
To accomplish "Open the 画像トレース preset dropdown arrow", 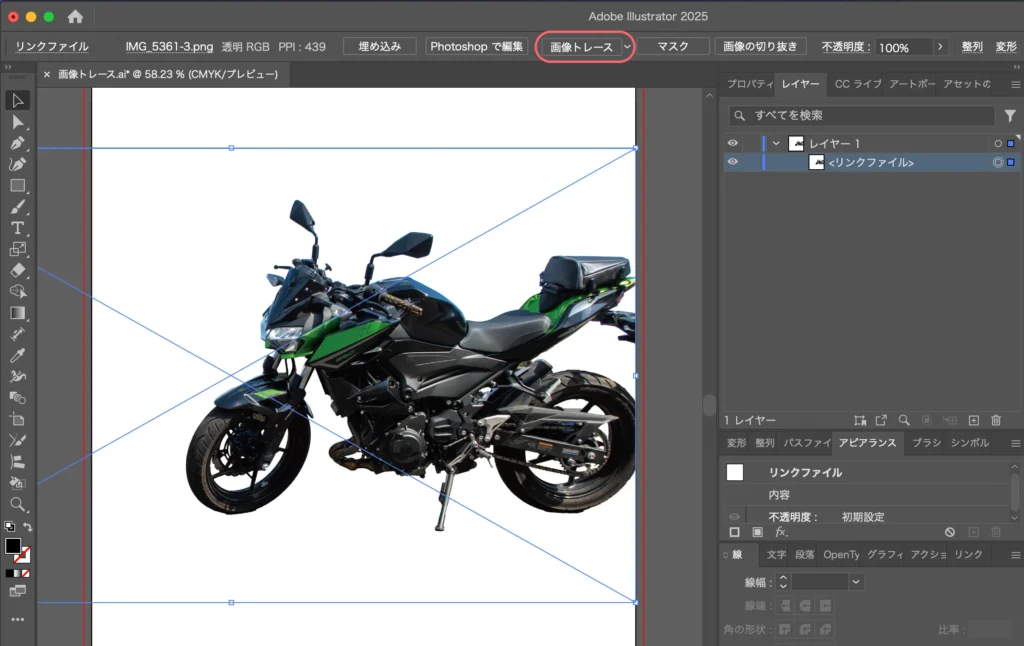I will pyautogui.click(x=627, y=47).
